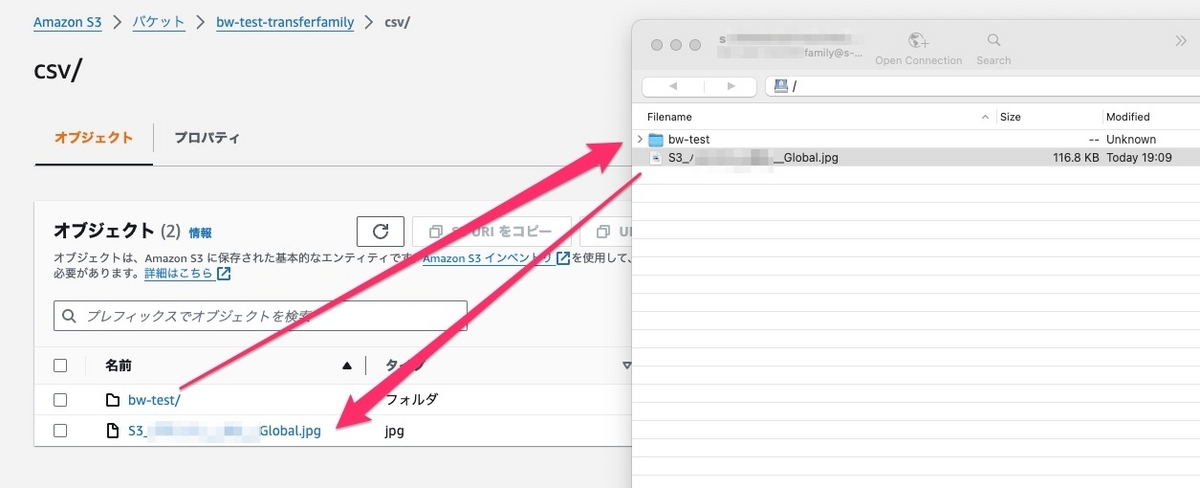
Task: Click the back navigation arrow
Action: 672,86
